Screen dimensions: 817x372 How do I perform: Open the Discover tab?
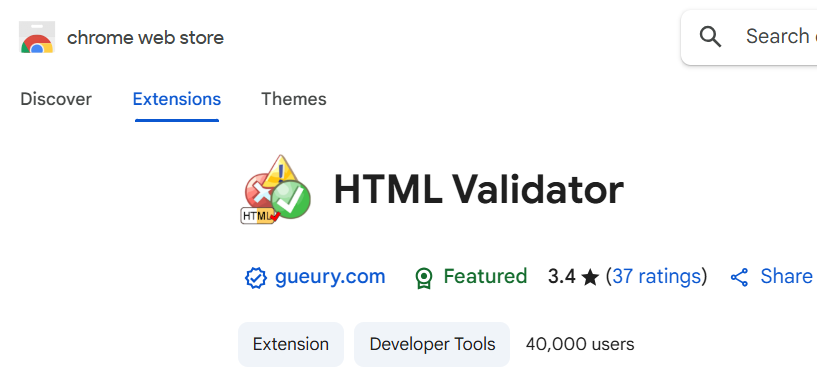point(56,99)
